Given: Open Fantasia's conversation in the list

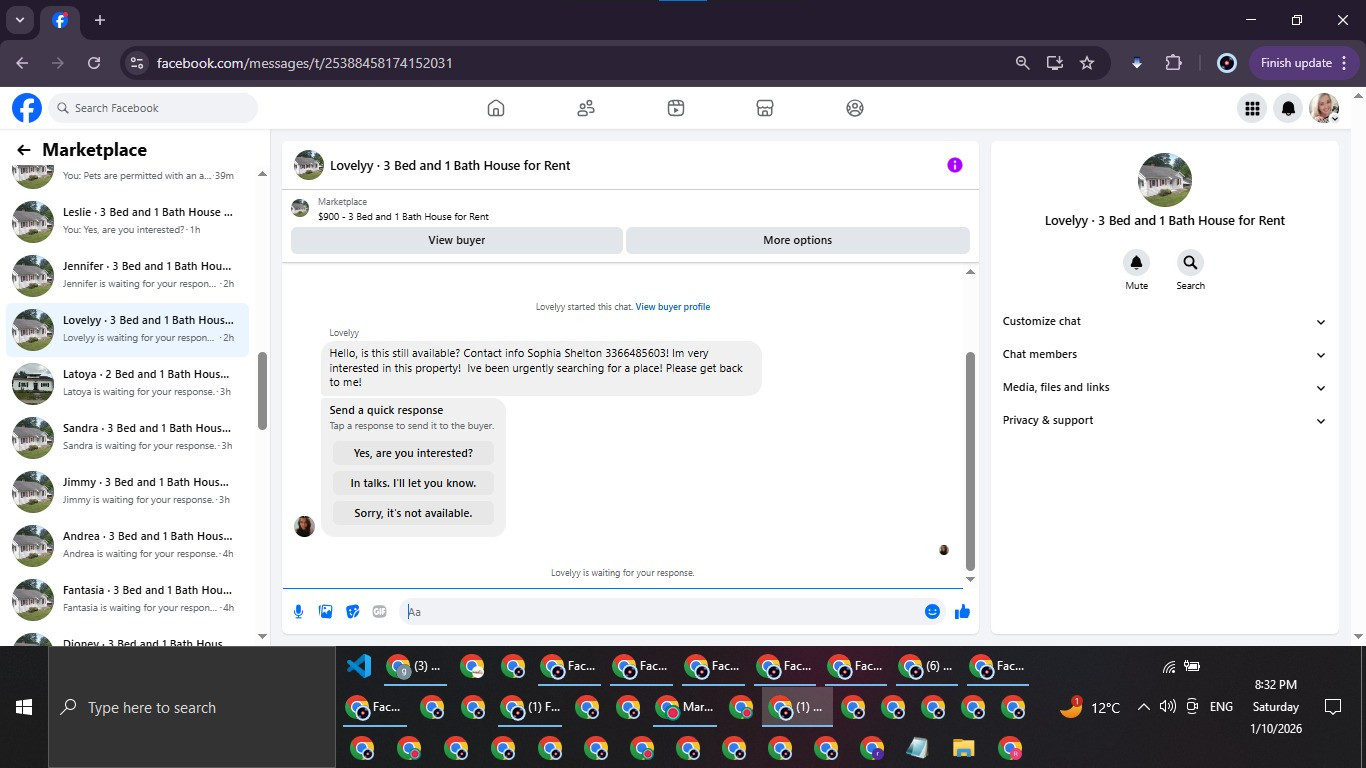Looking at the screenshot, I should (128, 599).
